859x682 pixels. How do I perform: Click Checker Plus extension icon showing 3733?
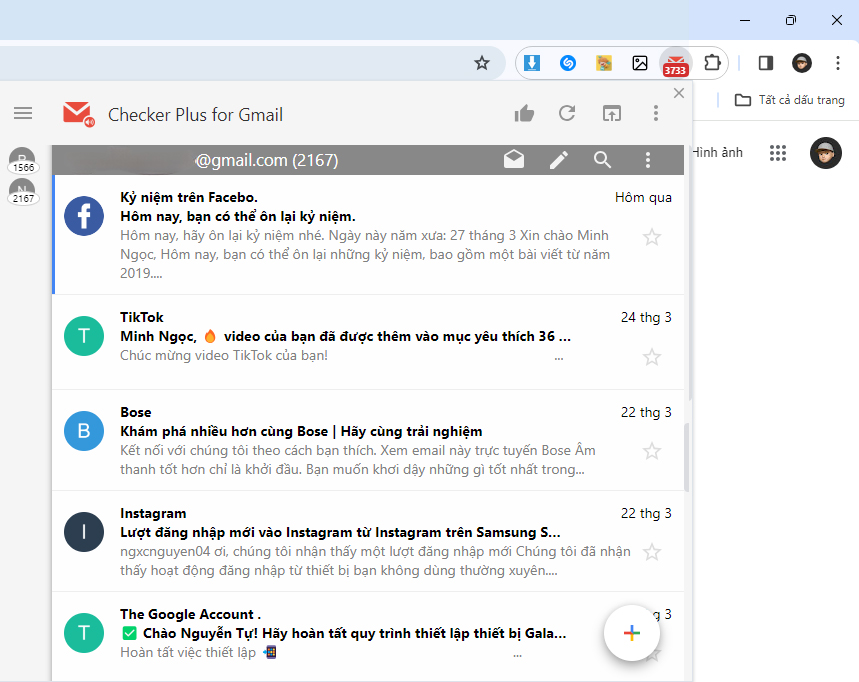point(675,64)
